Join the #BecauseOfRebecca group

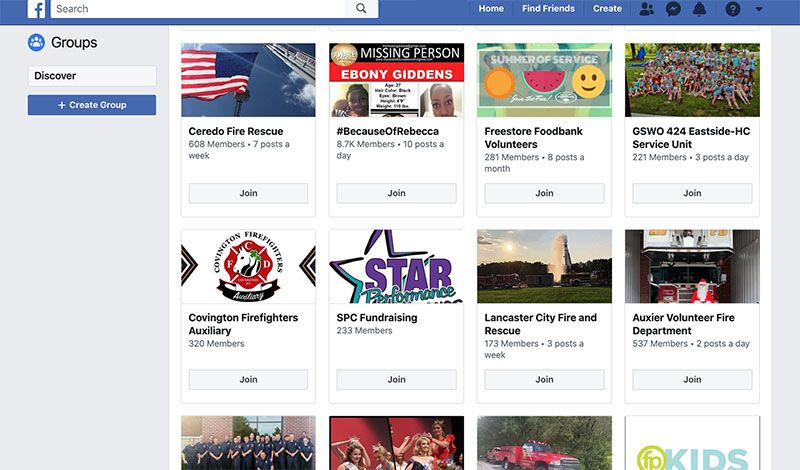pos(396,193)
